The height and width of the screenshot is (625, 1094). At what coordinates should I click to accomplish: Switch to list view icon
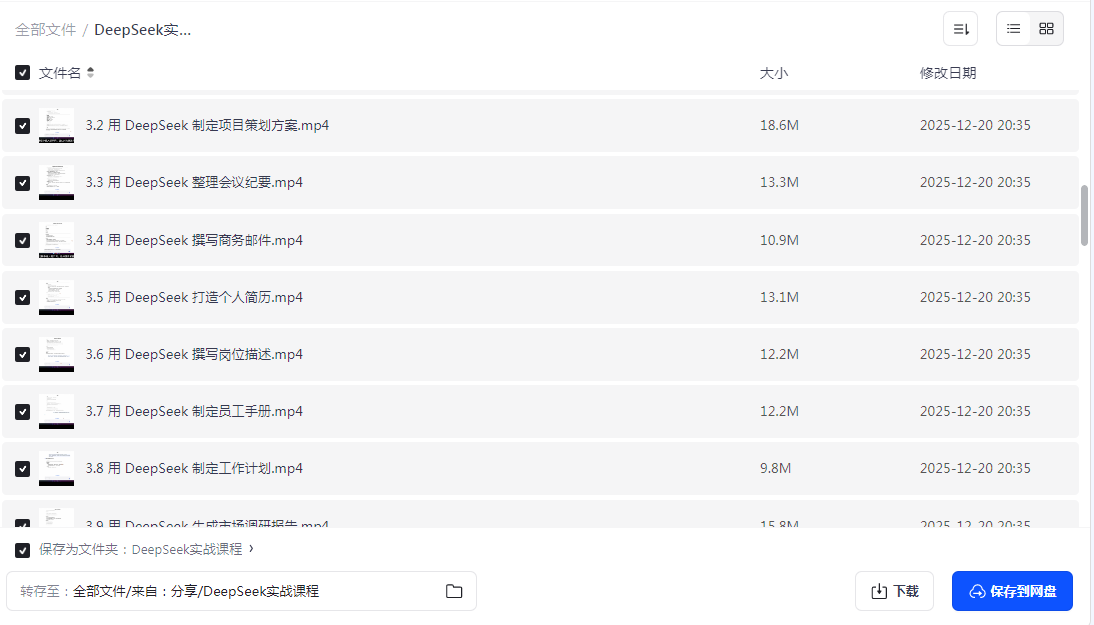coord(1014,29)
